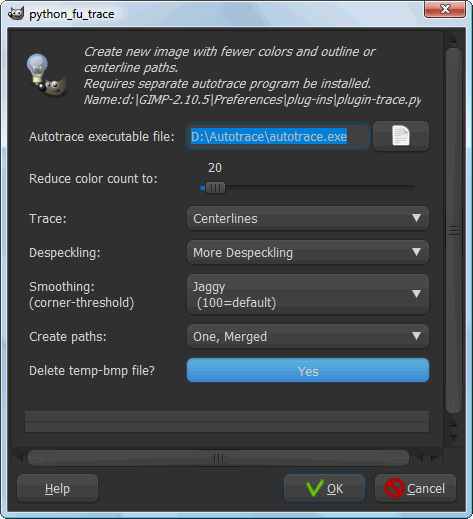473x519 pixels.
Task: Click the green checkmark on OK
Action: tap(315, 488)
